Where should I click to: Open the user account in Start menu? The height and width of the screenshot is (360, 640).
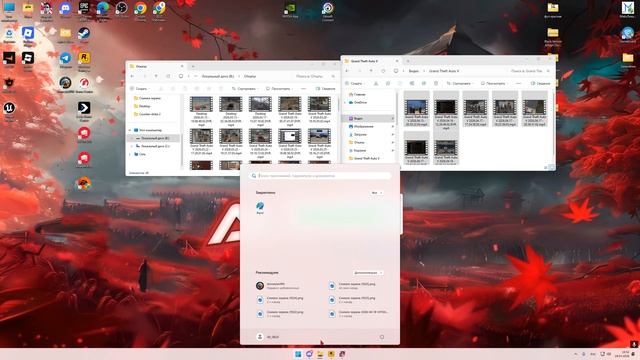tap(268, 337)
